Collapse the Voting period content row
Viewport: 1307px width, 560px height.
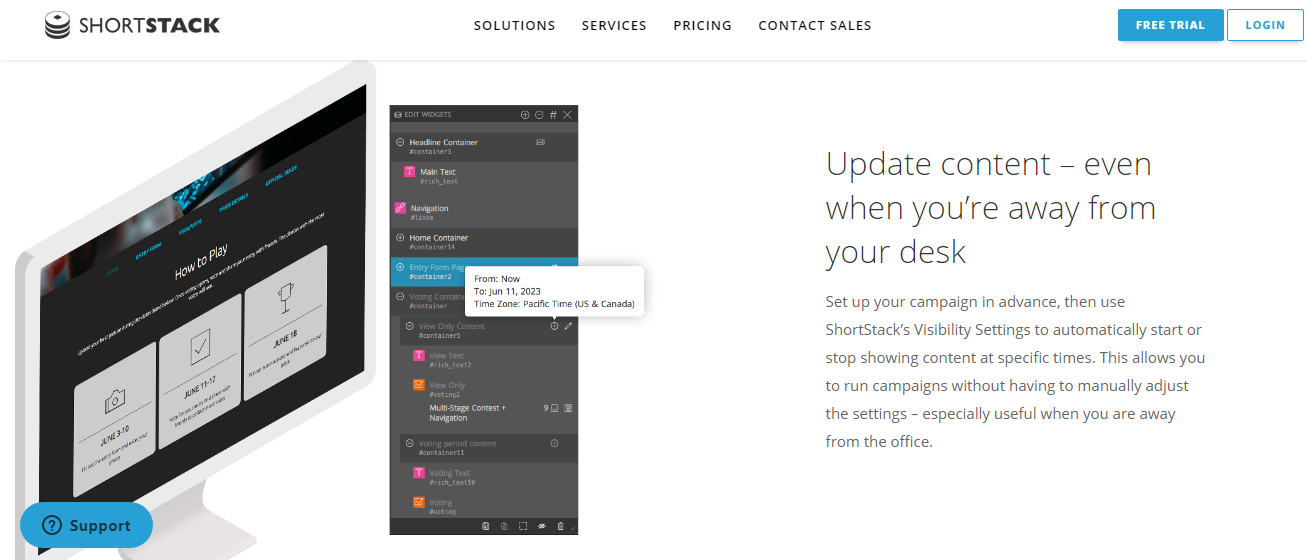click(409, 443)
